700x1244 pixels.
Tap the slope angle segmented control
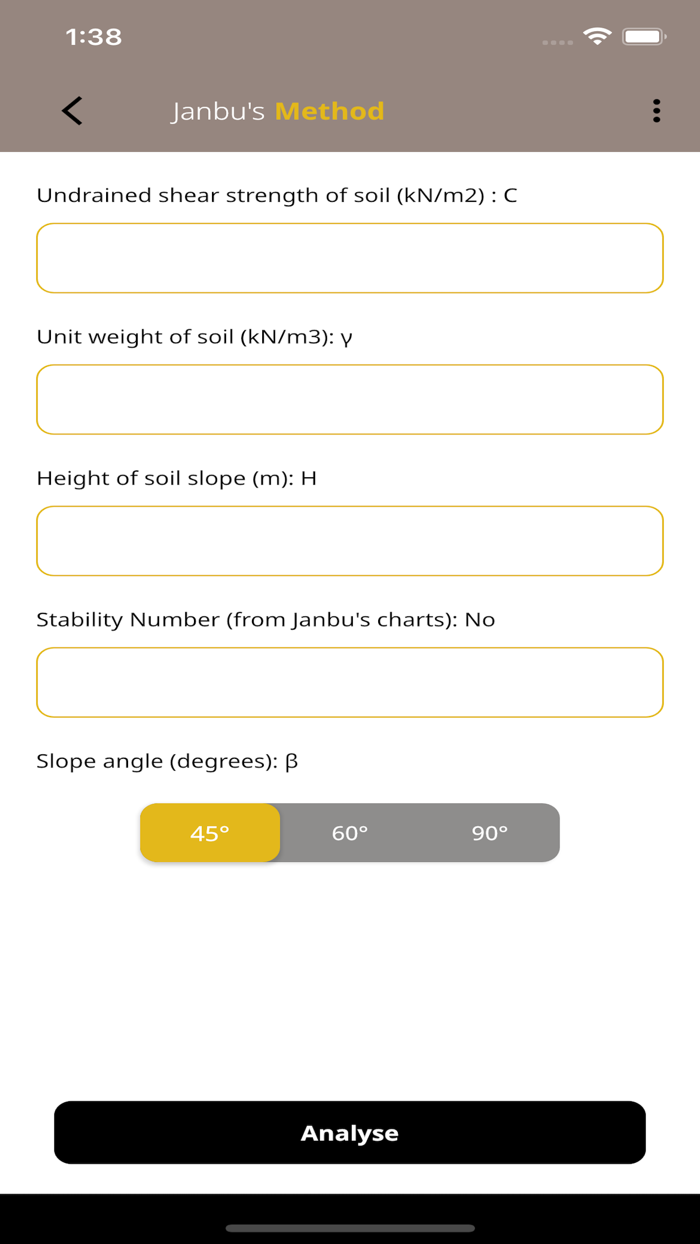[349, 832]
